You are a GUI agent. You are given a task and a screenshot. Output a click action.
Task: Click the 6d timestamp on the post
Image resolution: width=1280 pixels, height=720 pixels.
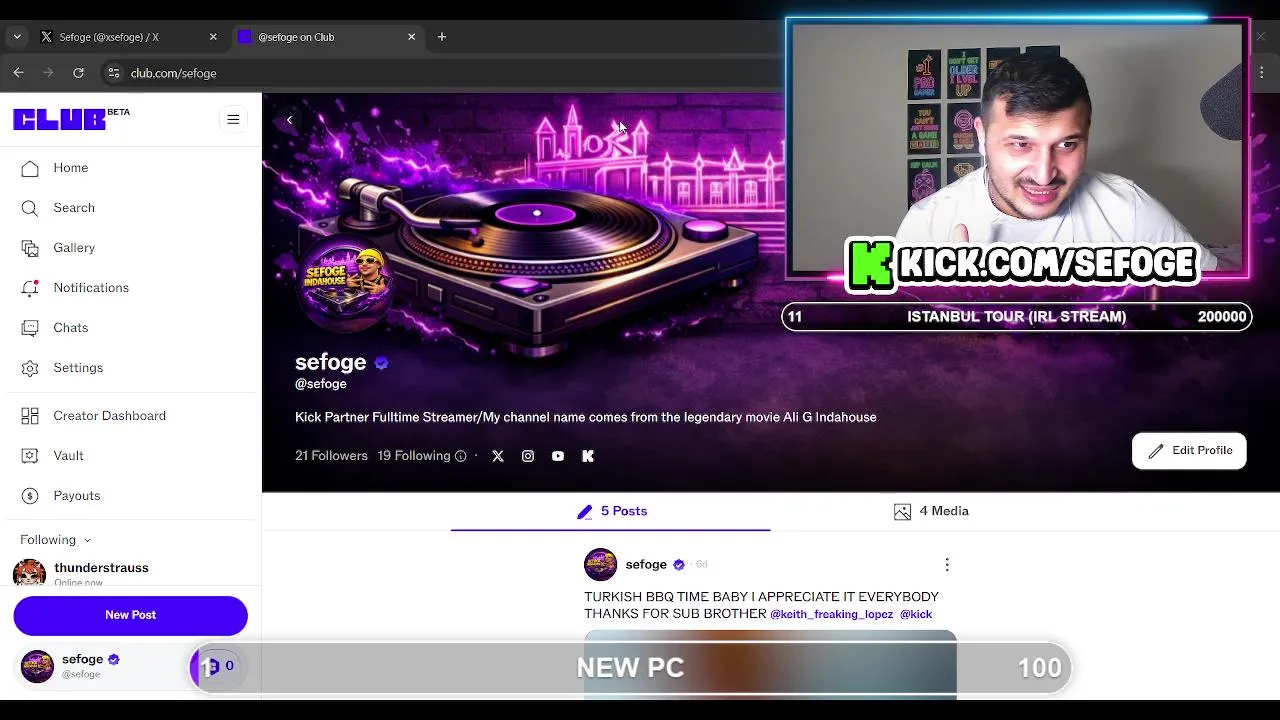(701, 565)
